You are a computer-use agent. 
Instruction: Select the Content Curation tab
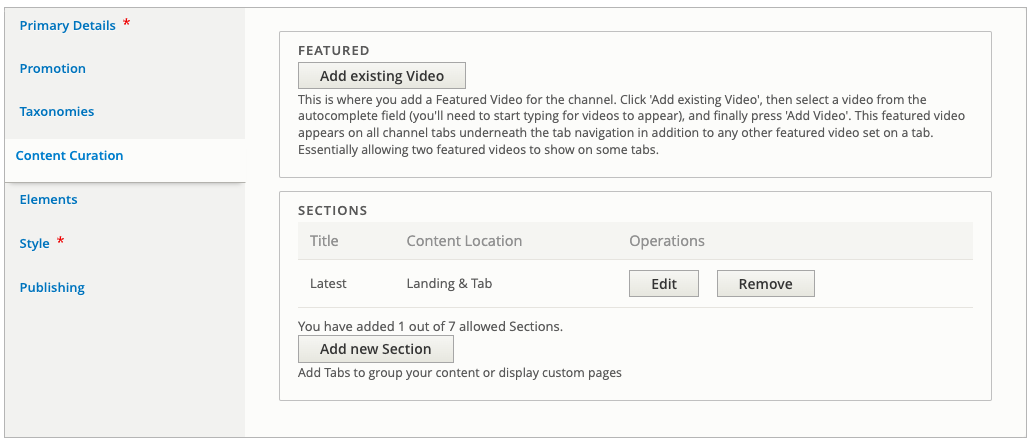click(x=69, y=156)
